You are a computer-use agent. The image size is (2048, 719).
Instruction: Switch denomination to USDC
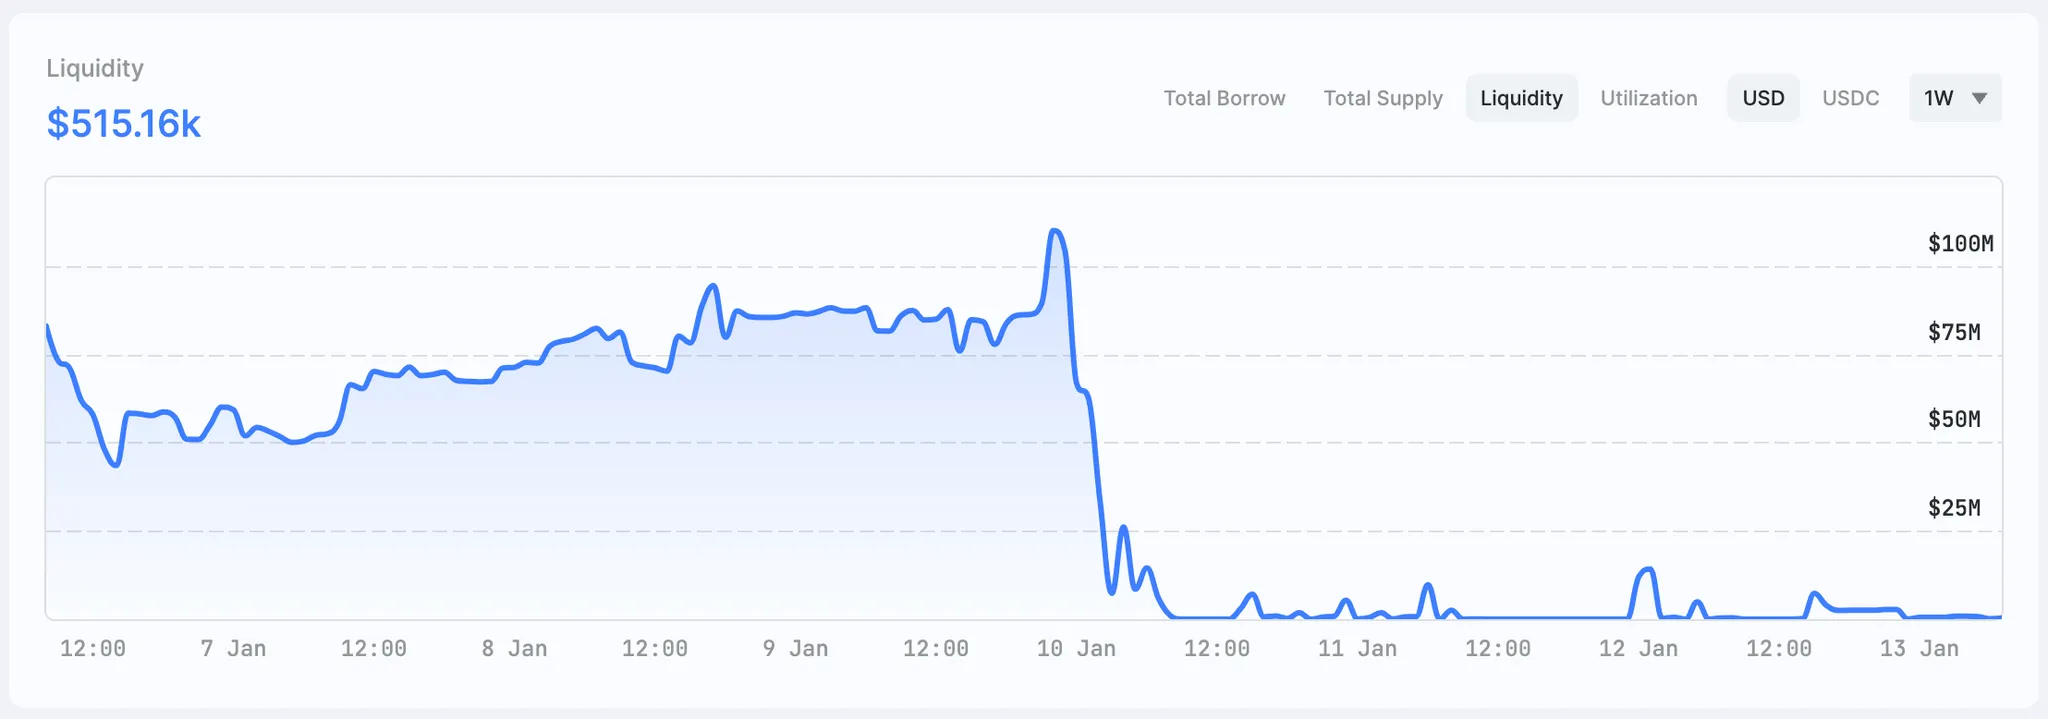1850,98
